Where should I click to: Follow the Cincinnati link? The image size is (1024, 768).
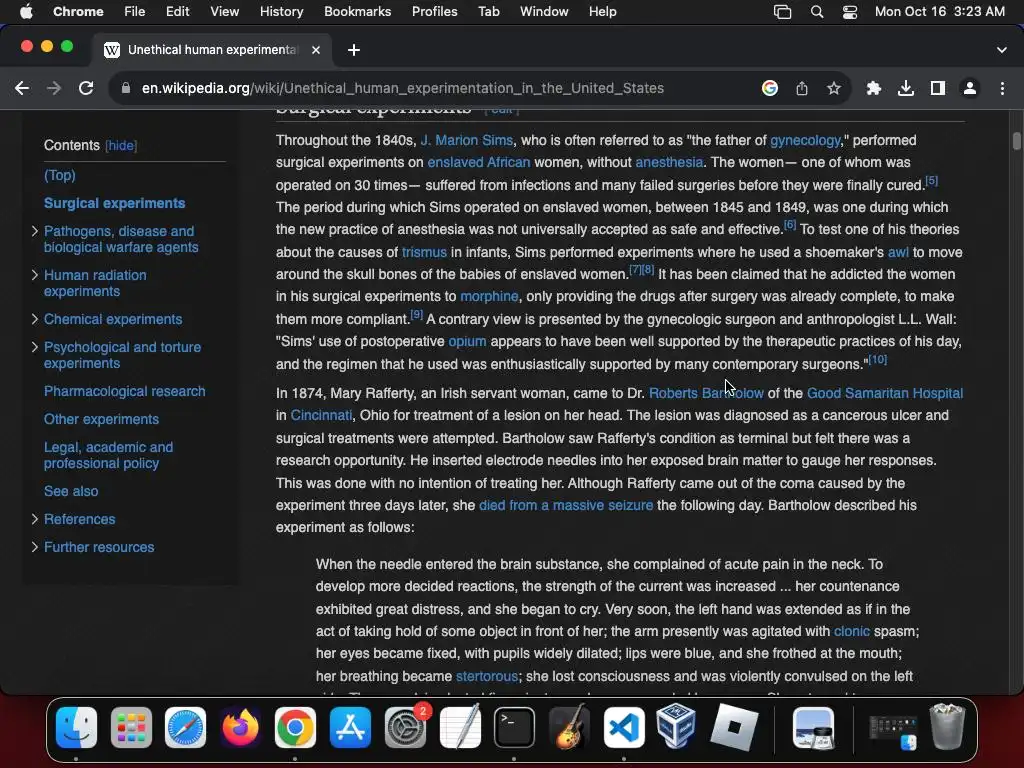click(321, 415)
